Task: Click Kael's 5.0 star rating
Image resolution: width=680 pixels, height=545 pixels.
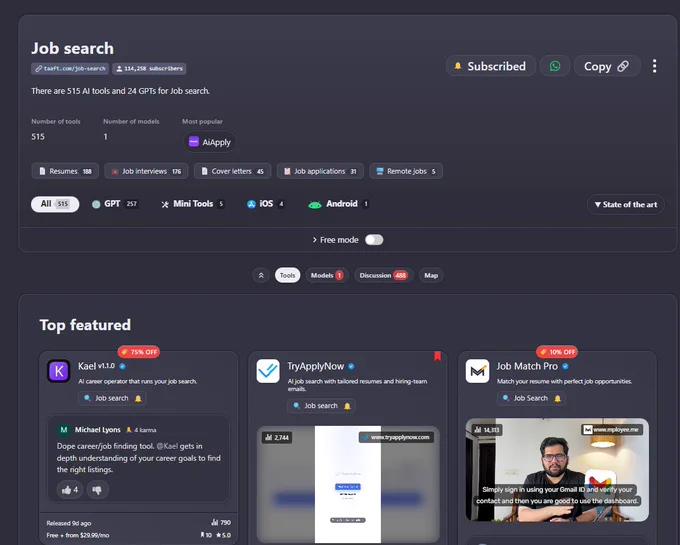Action: [223, 535]
